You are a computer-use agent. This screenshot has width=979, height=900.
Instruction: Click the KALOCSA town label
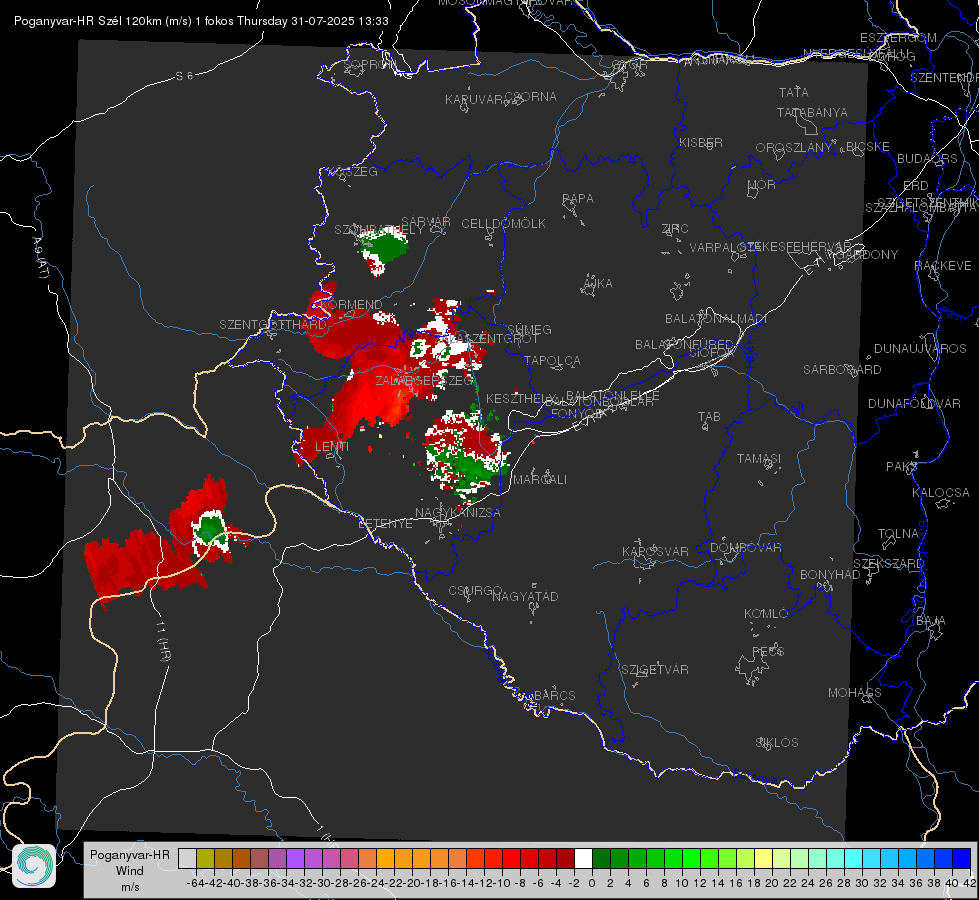(940, 493)
